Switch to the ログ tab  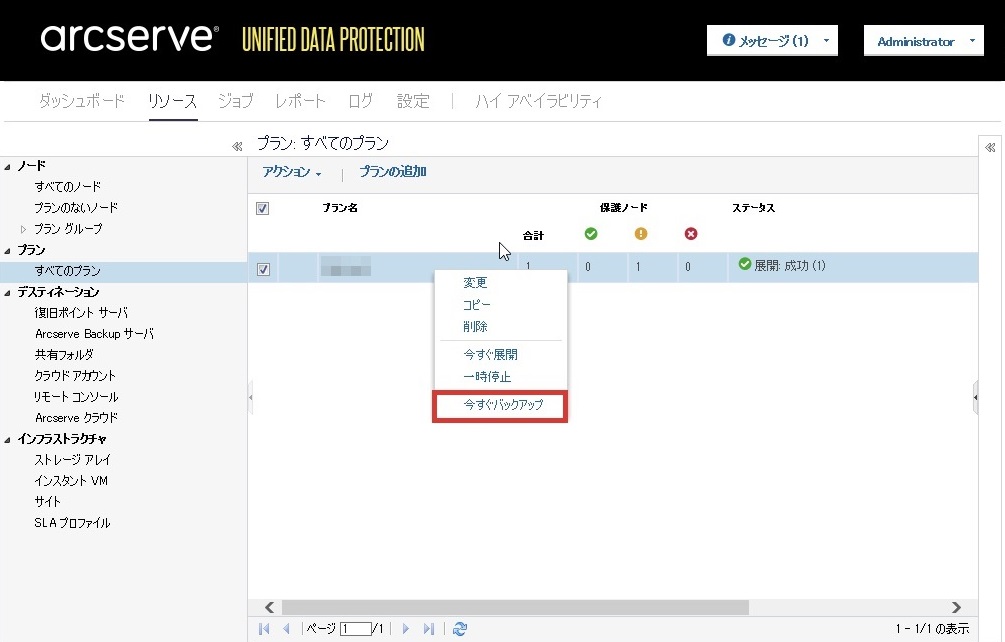click(x=360, y=101)
